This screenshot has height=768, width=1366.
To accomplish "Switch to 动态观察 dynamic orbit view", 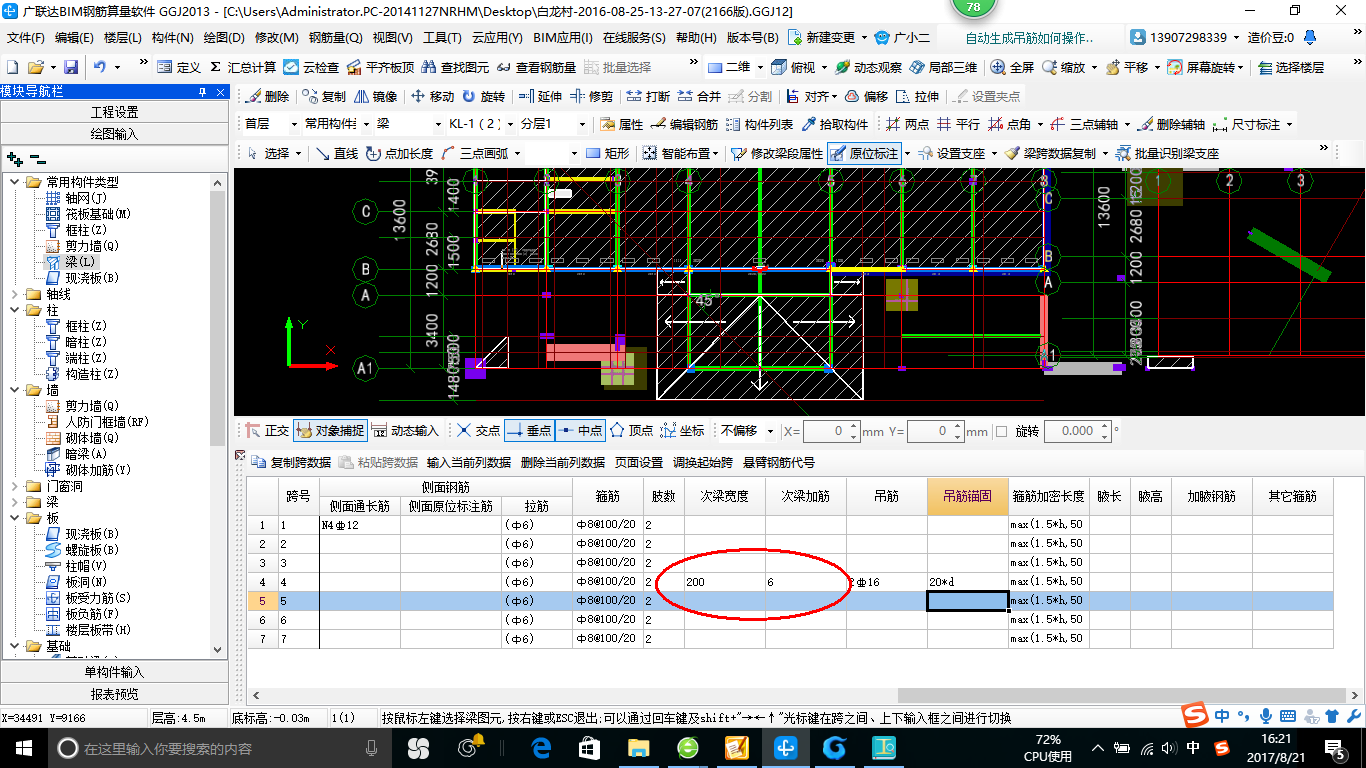I will (868, 67).
